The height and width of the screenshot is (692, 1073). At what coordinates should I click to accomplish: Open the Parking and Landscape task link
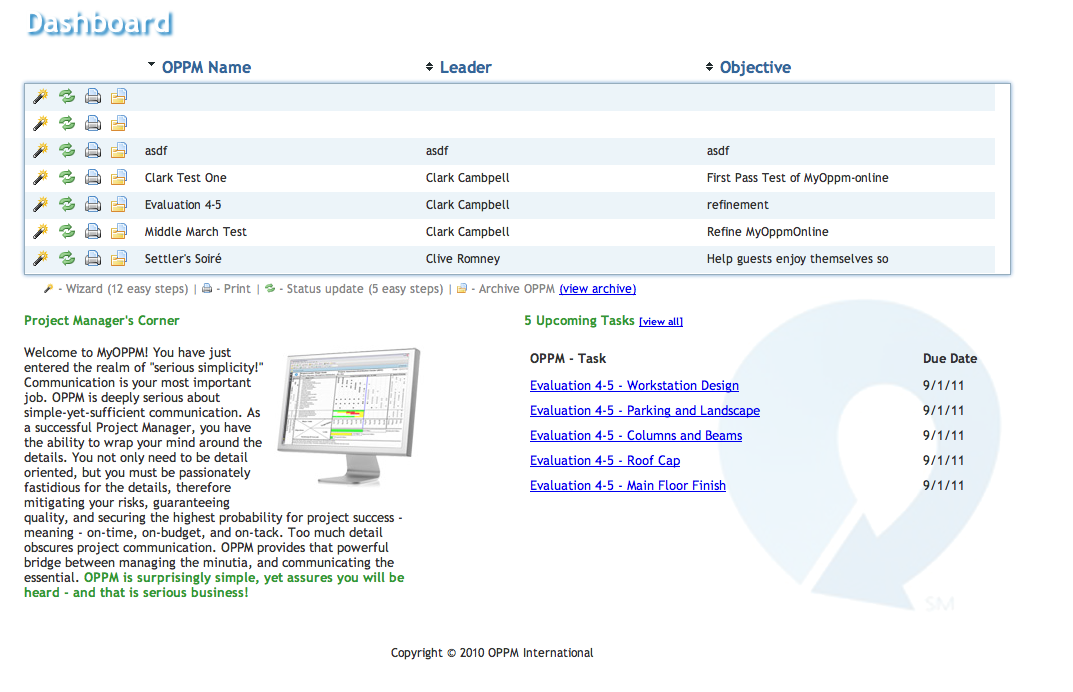click(x=645, y=411)
